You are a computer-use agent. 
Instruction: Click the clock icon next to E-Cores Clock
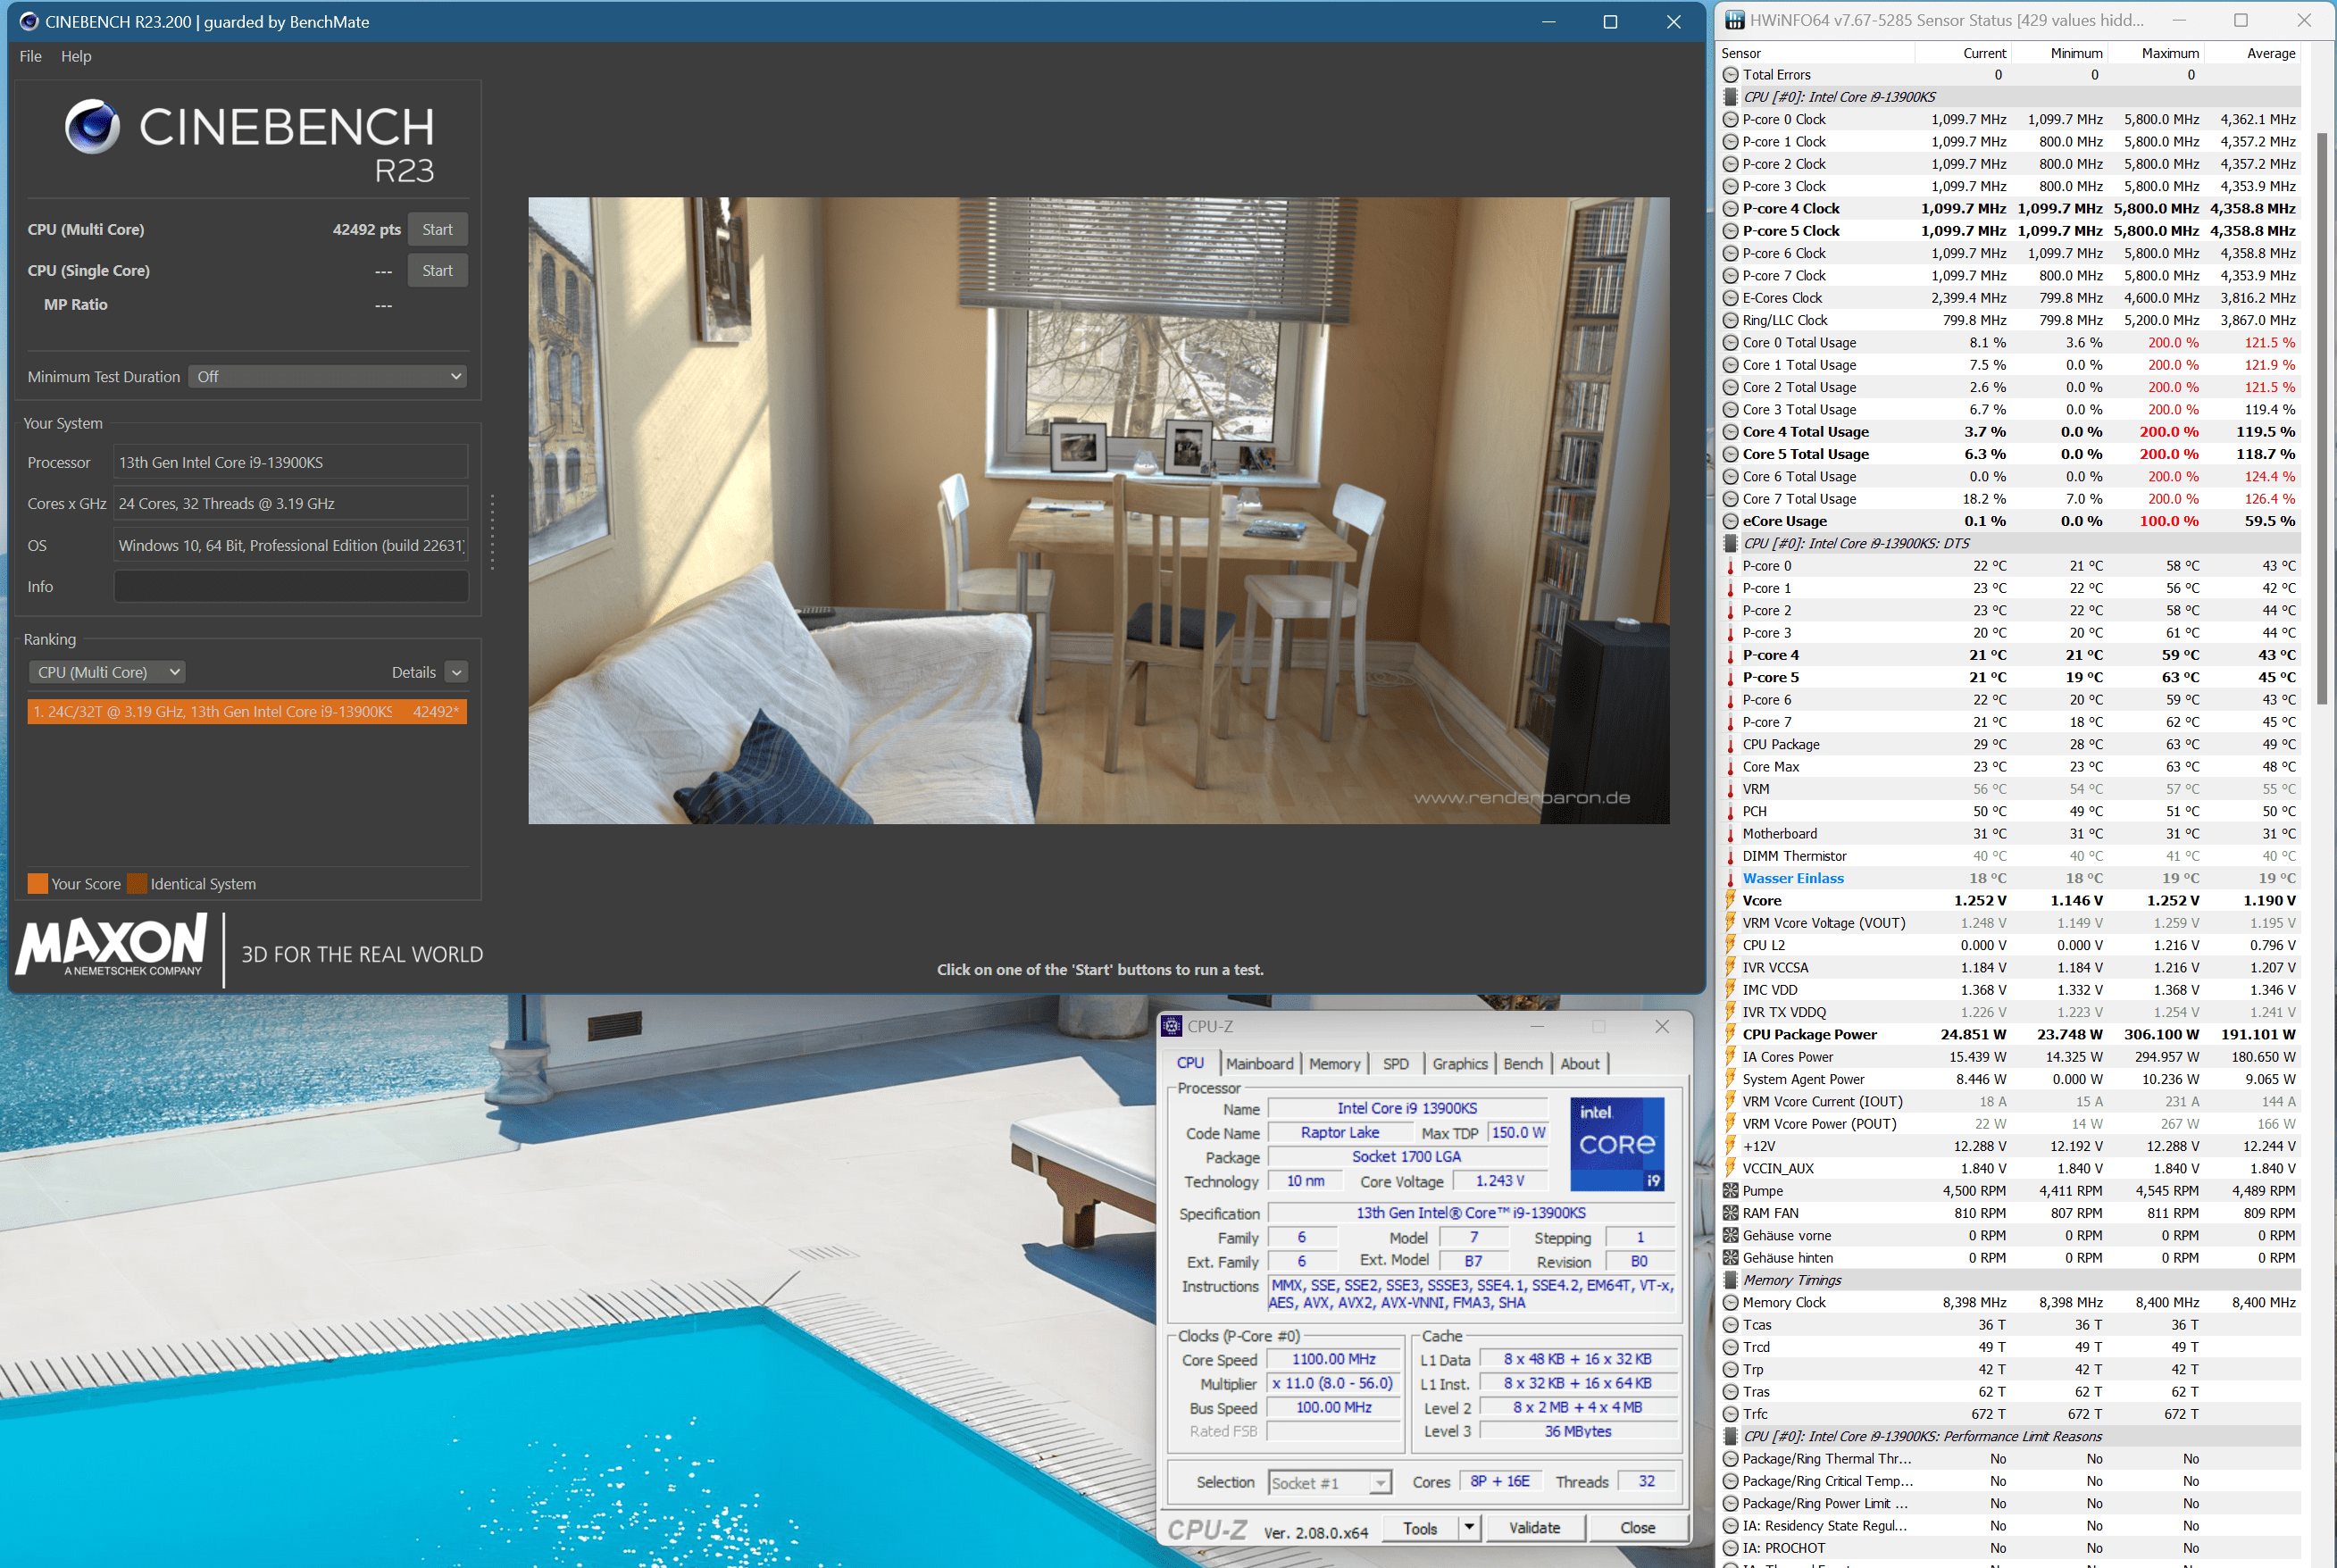pos(1730,298)
